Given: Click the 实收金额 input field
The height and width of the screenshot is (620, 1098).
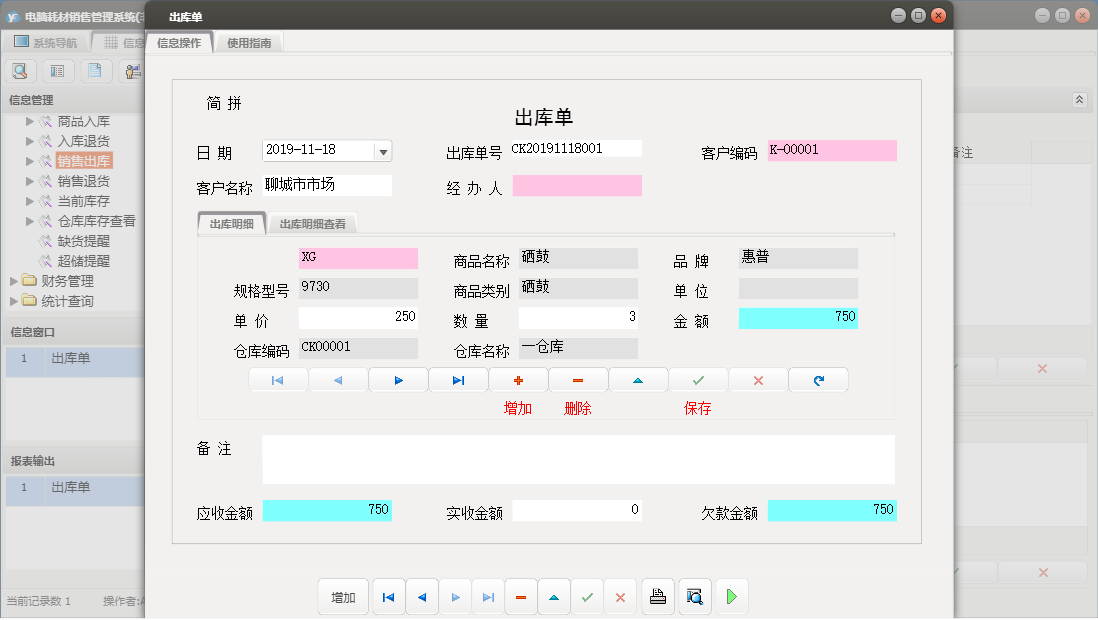Looking at the screenshot, I should click(577, 510).
